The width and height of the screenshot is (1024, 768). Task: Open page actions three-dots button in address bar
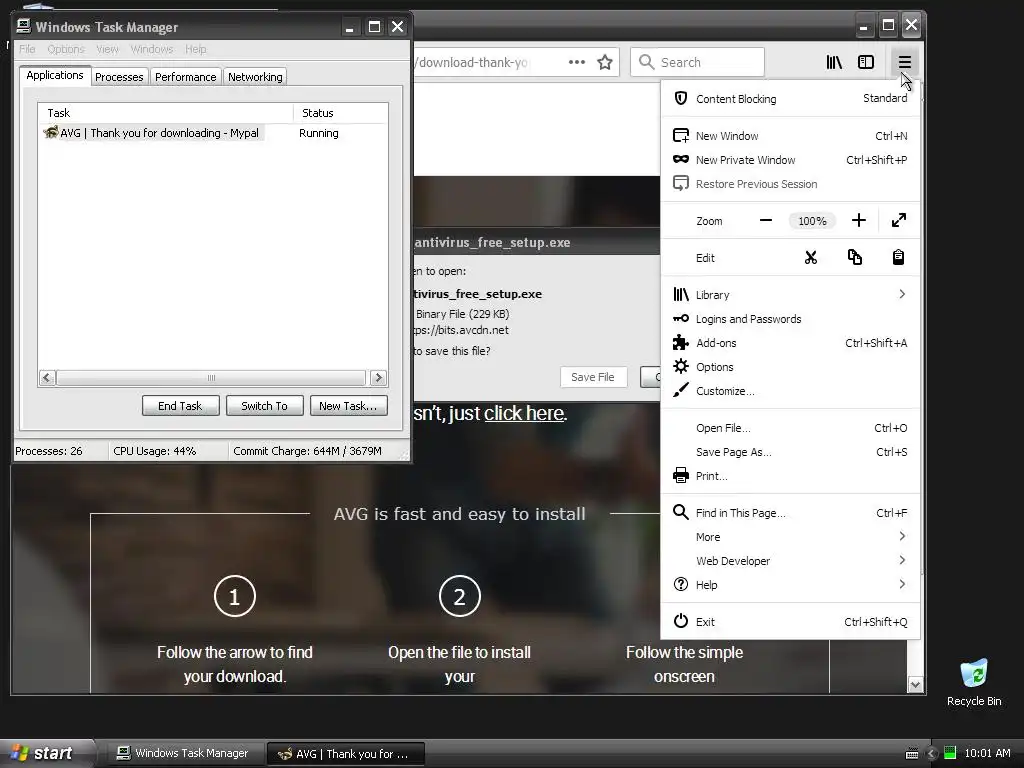pyautogui.click(x=577, y=62)
